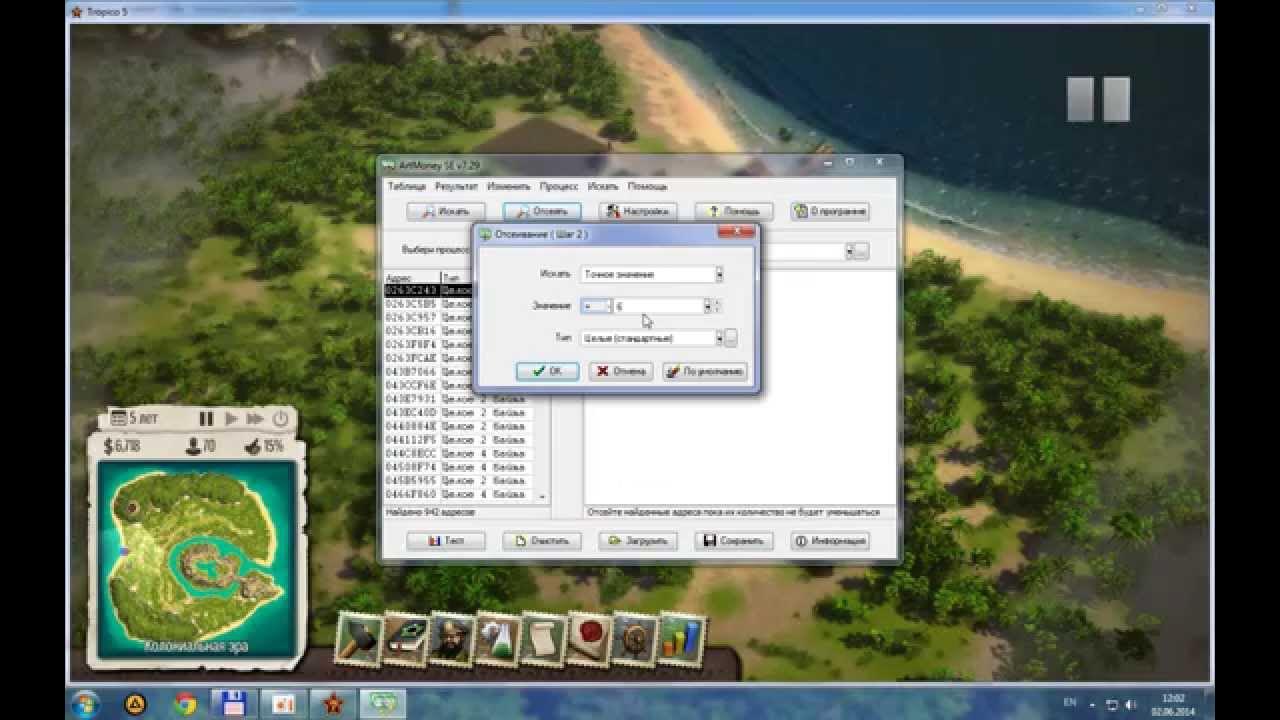The image size is (1280, 720).
Task: Click the treasury dollar amount
Action: pos(122,446)
